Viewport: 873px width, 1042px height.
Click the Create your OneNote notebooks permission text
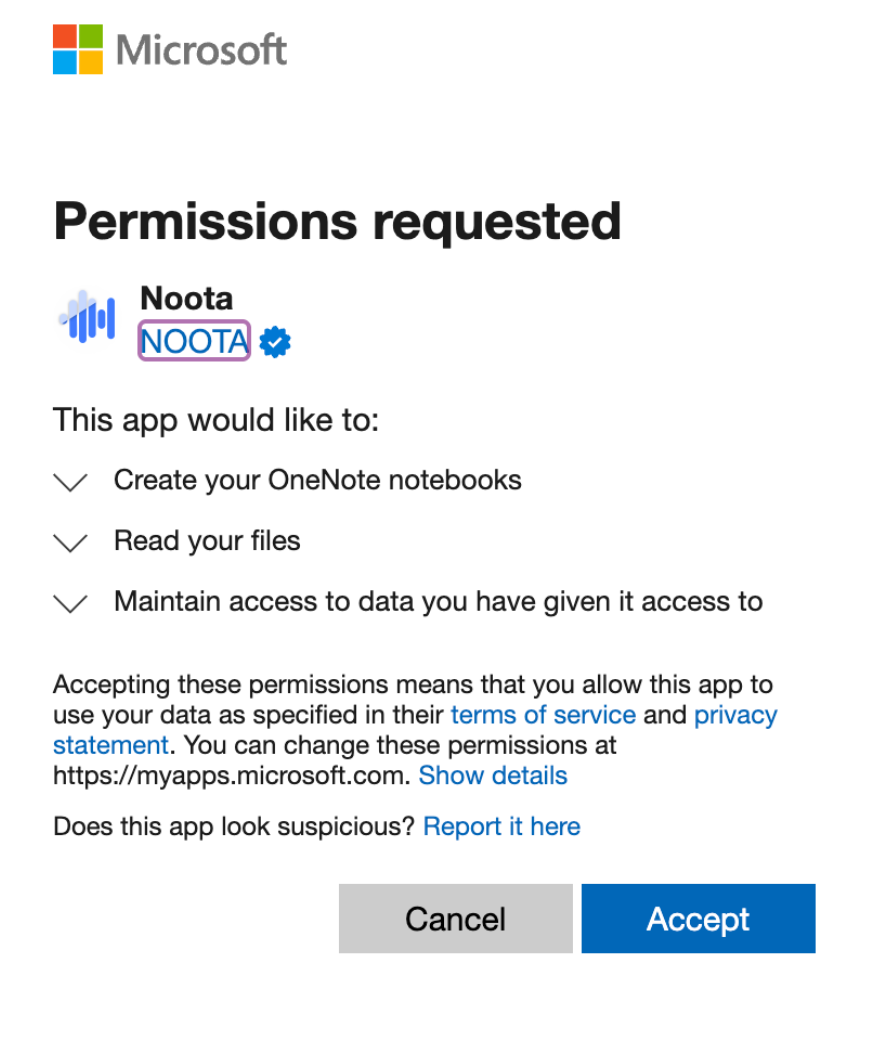tap(317, 480)
